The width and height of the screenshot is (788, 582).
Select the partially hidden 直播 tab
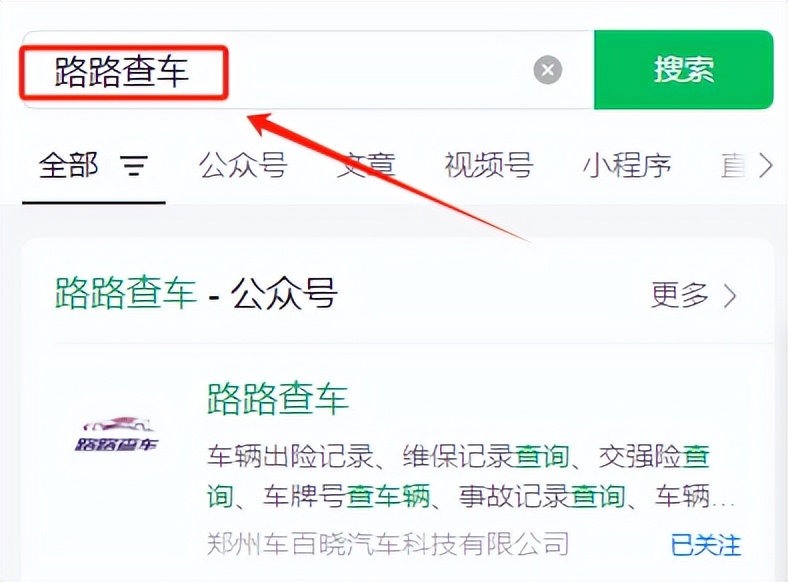coord(734,165)
